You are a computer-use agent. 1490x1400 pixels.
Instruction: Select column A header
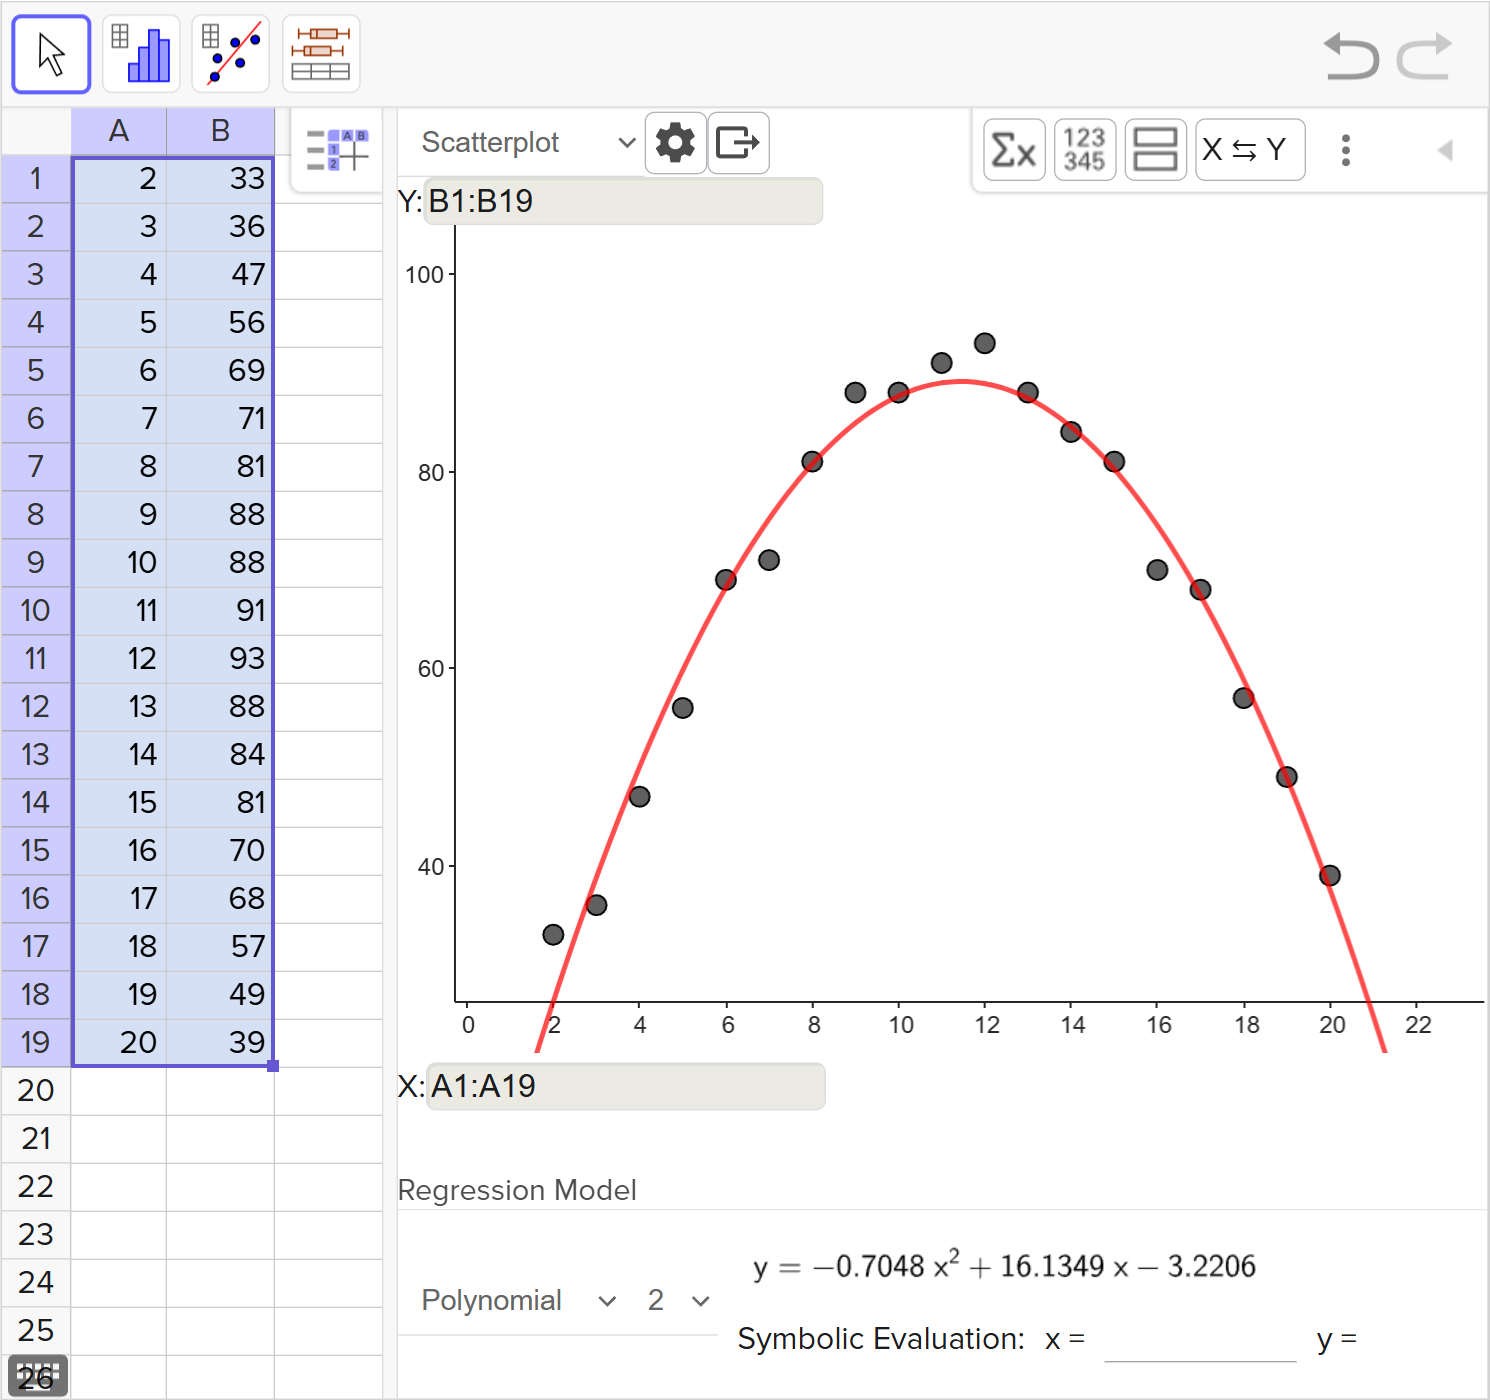(119, 131)
